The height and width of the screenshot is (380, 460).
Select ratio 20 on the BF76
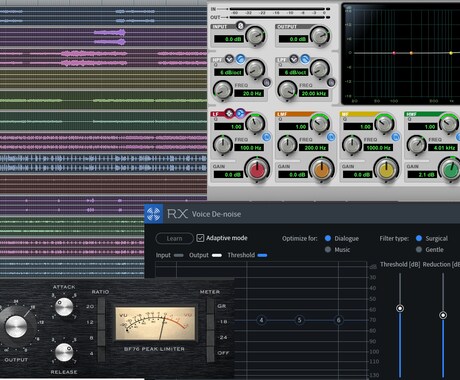pos(101,306)
